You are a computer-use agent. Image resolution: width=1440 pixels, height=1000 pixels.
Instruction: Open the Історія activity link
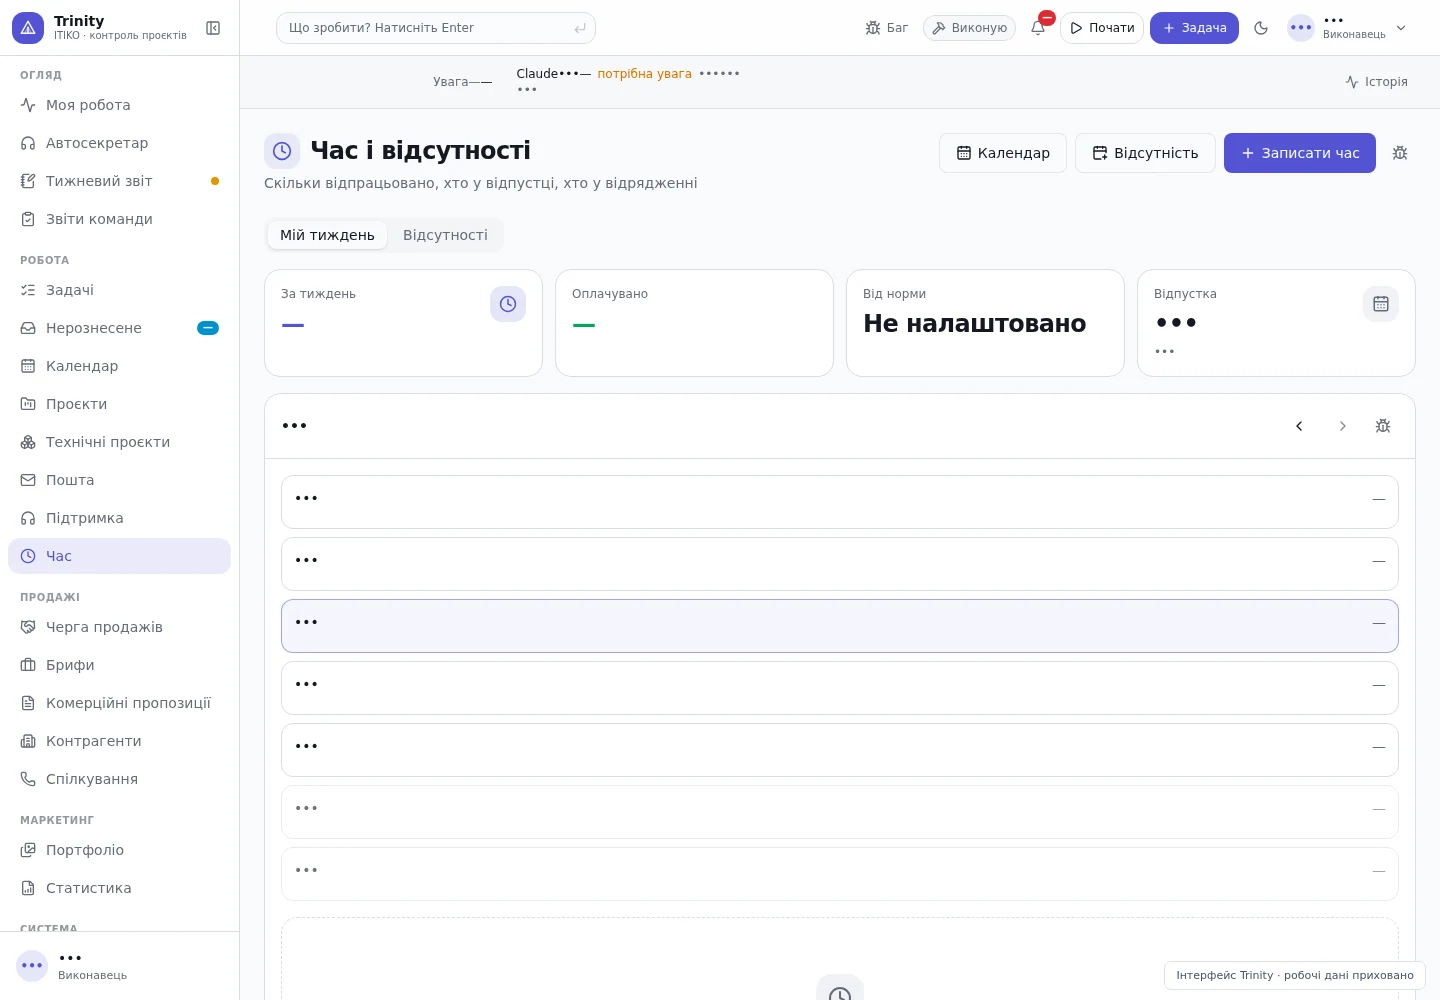point(1376,82)
